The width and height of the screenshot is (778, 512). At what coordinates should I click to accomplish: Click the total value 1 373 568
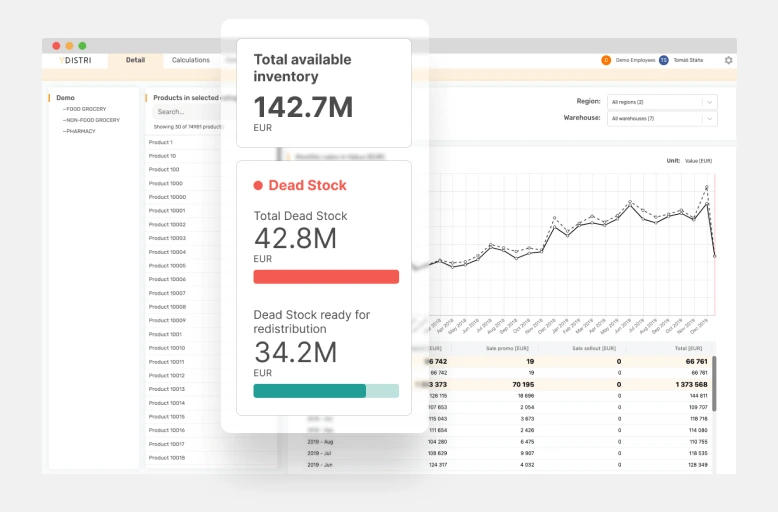691,385
